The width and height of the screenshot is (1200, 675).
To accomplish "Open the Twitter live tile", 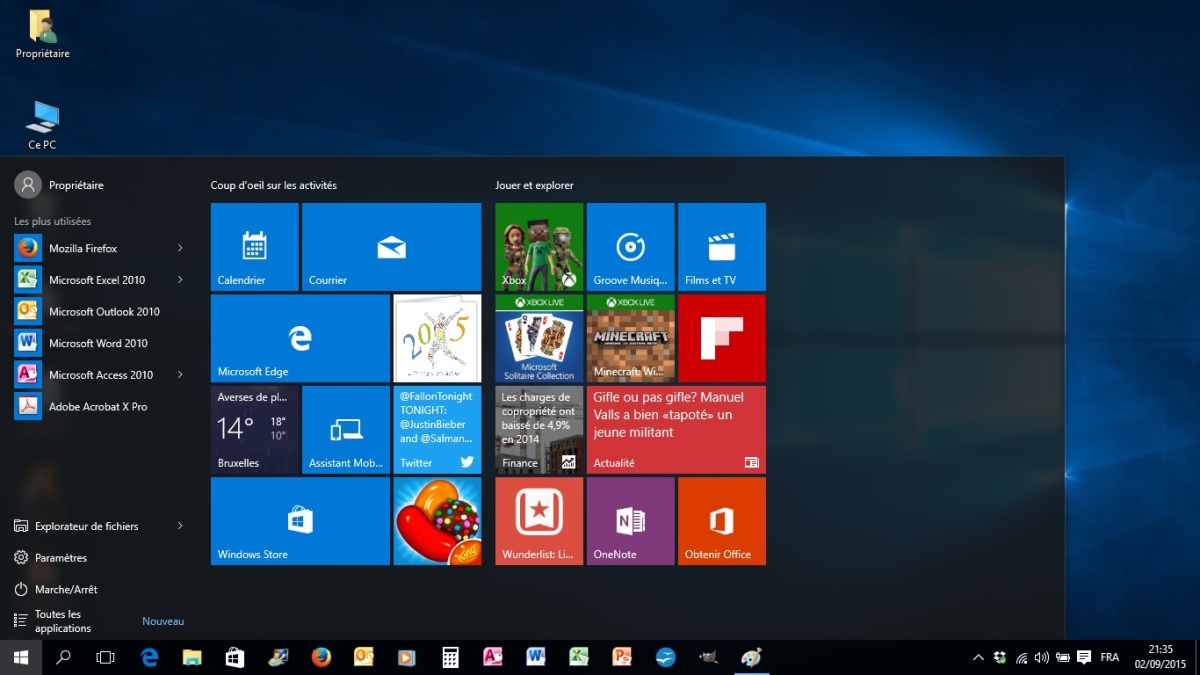I will pyautogui.click(x=437, y=430).
